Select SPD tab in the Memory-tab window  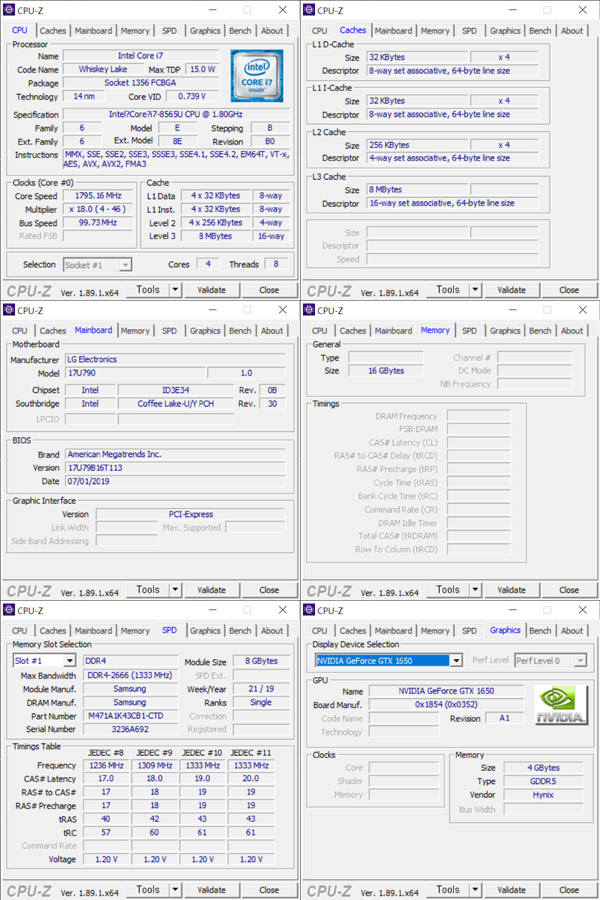click(x=469, y=331)
